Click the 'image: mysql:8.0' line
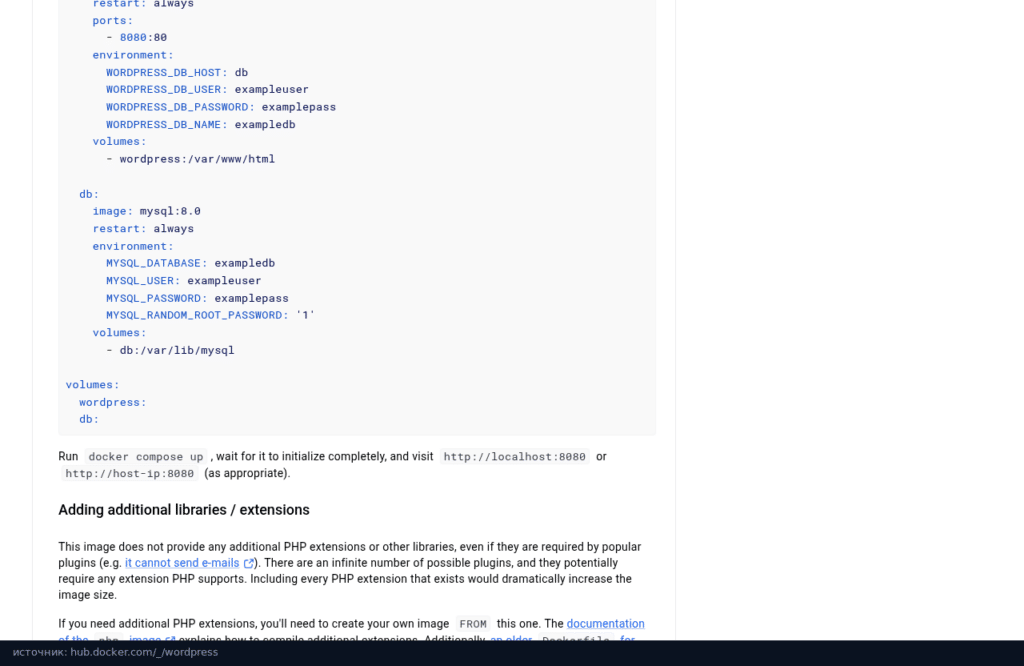The width and height of the screenshot is (1024, 666). (146, 211)
